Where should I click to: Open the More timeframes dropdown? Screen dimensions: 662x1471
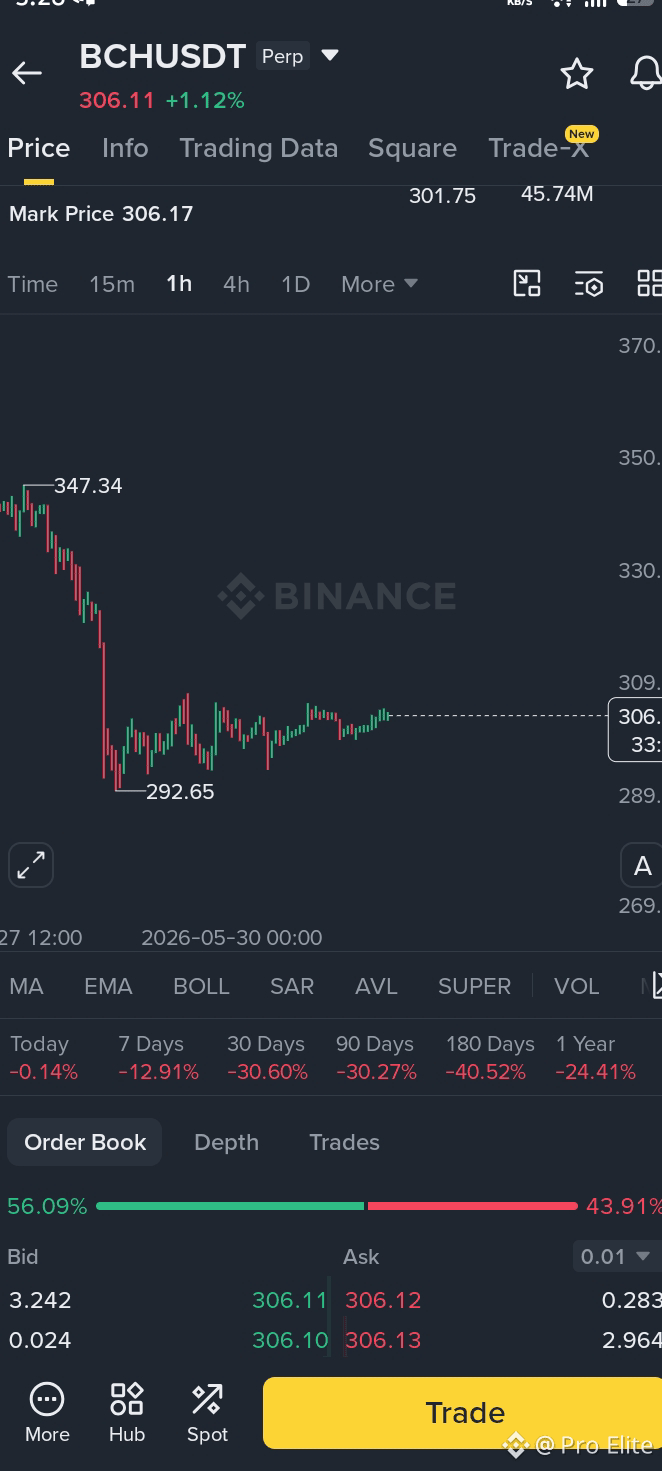click(x=379, y=284)
